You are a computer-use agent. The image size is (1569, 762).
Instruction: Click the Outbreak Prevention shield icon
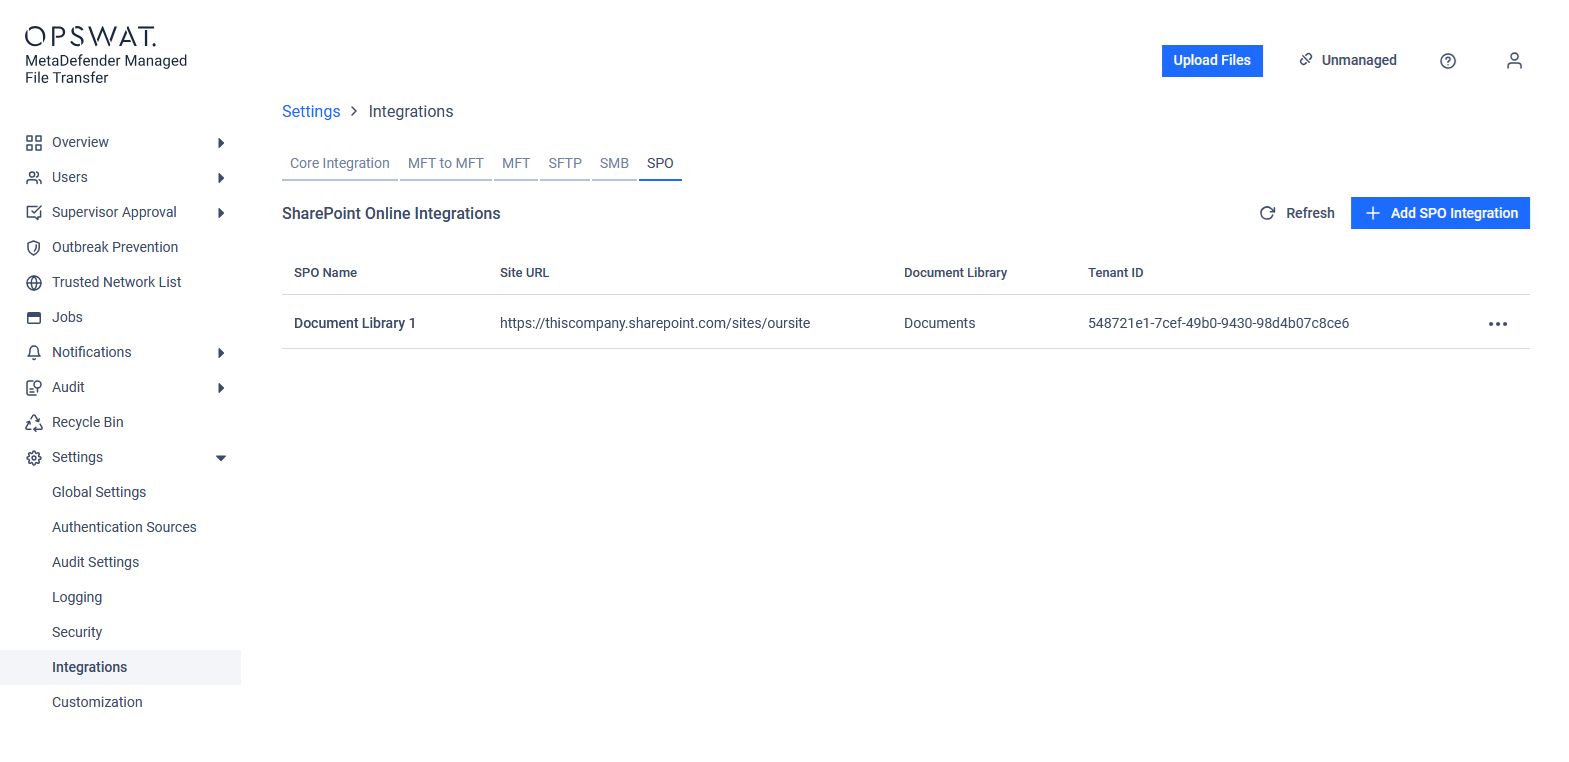(x=34, y=248)
